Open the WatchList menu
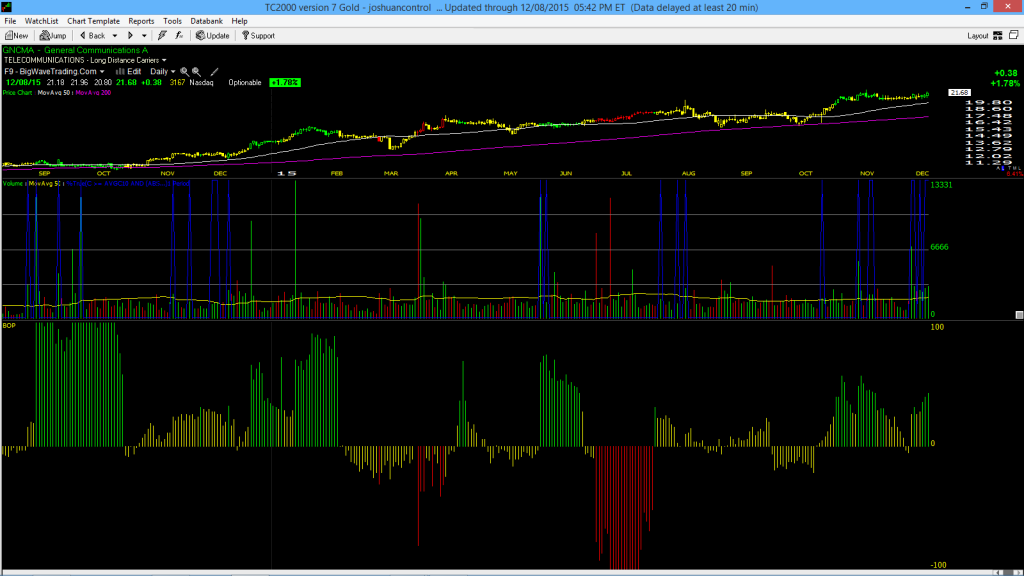This screenshot has height=576, width=1024. point(41,21)
